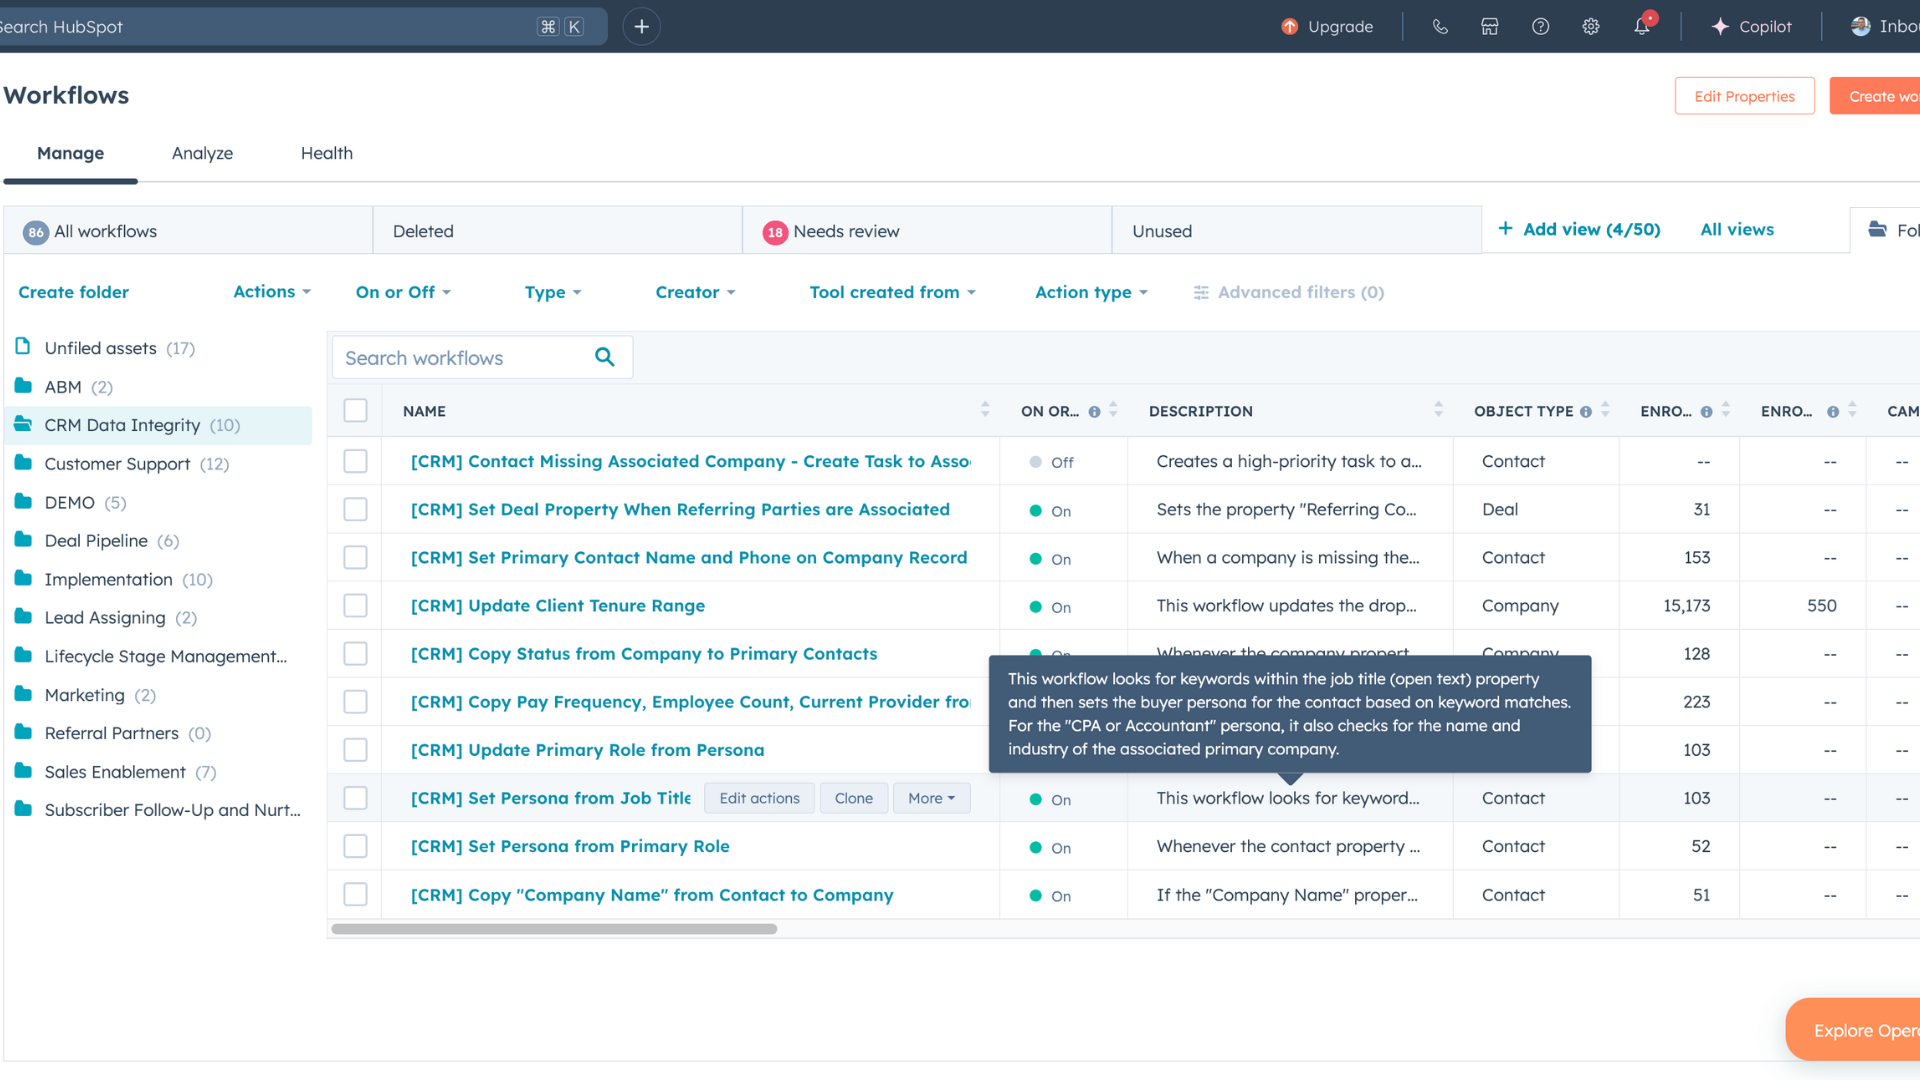Click the phone calling icon
This screenshot has height=1080, width=1920.
point(1440,27)
